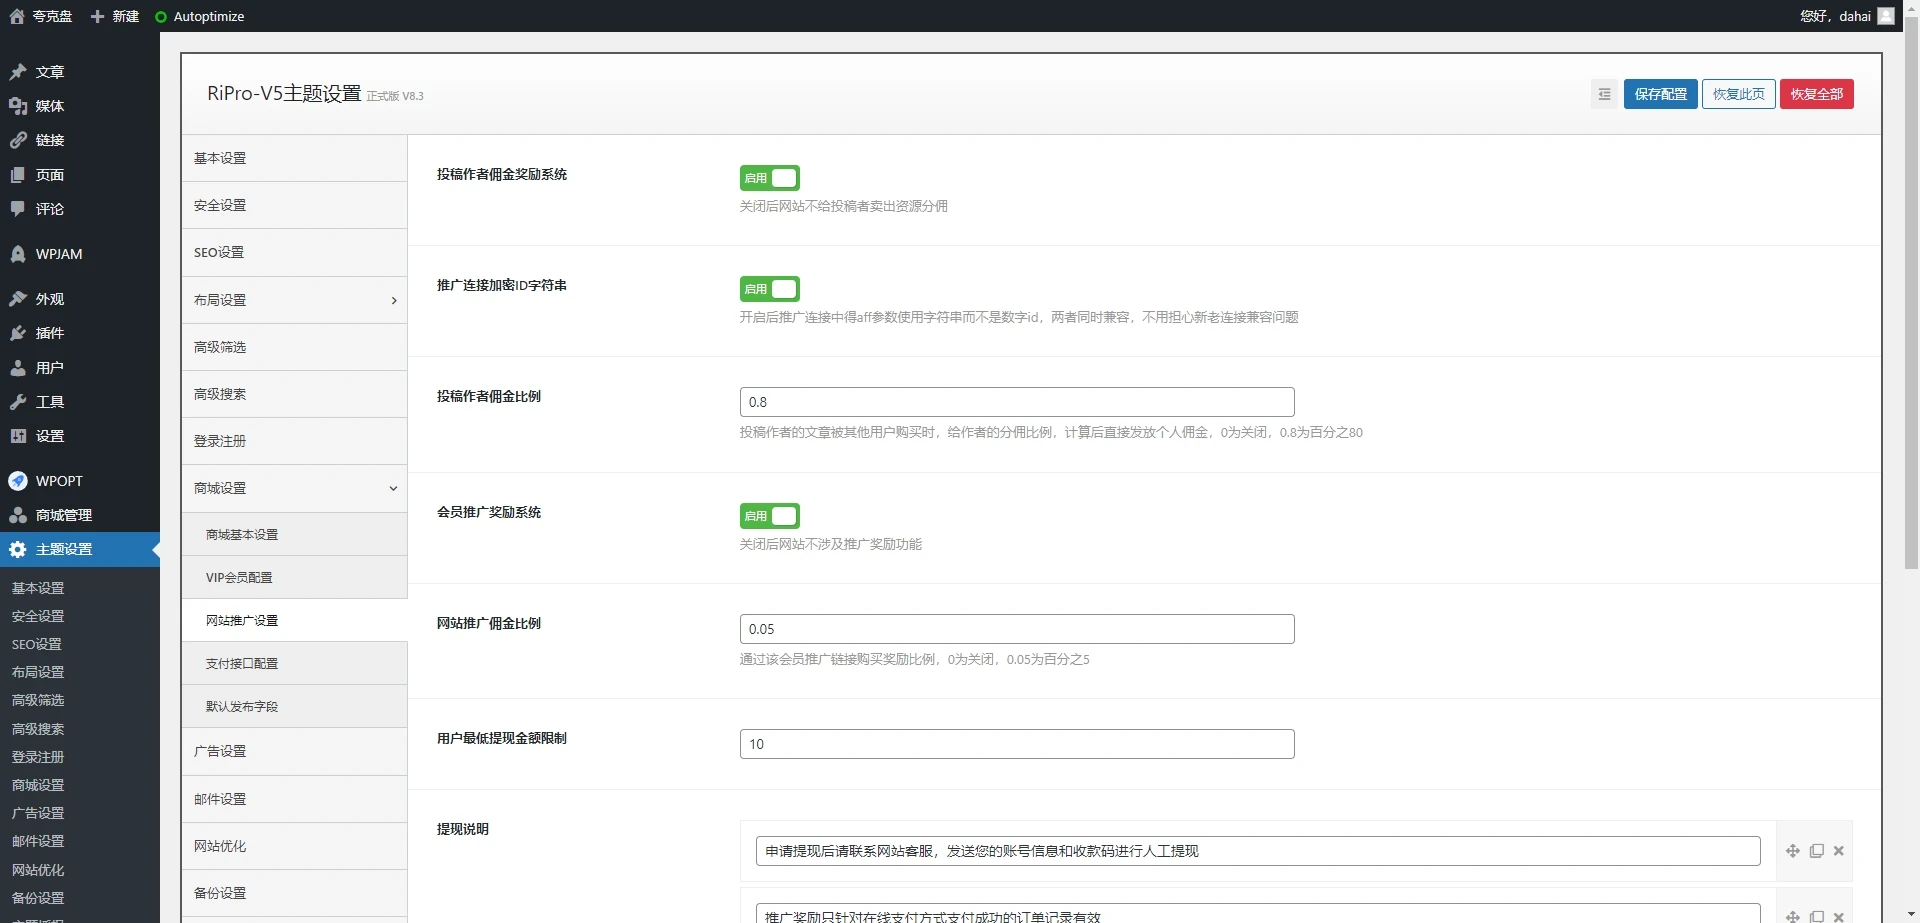
Task: Open the 登录注册 tab in theme panel
Action: pyautogui.click(x=294, y=441)
